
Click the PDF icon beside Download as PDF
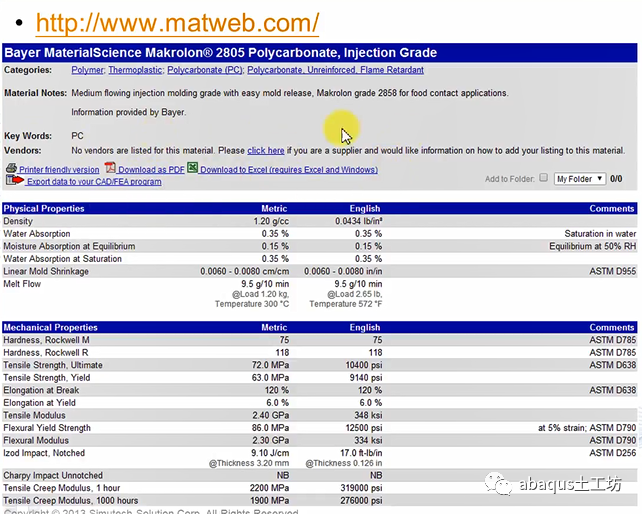pyautogui.click(x=110, y=168)
